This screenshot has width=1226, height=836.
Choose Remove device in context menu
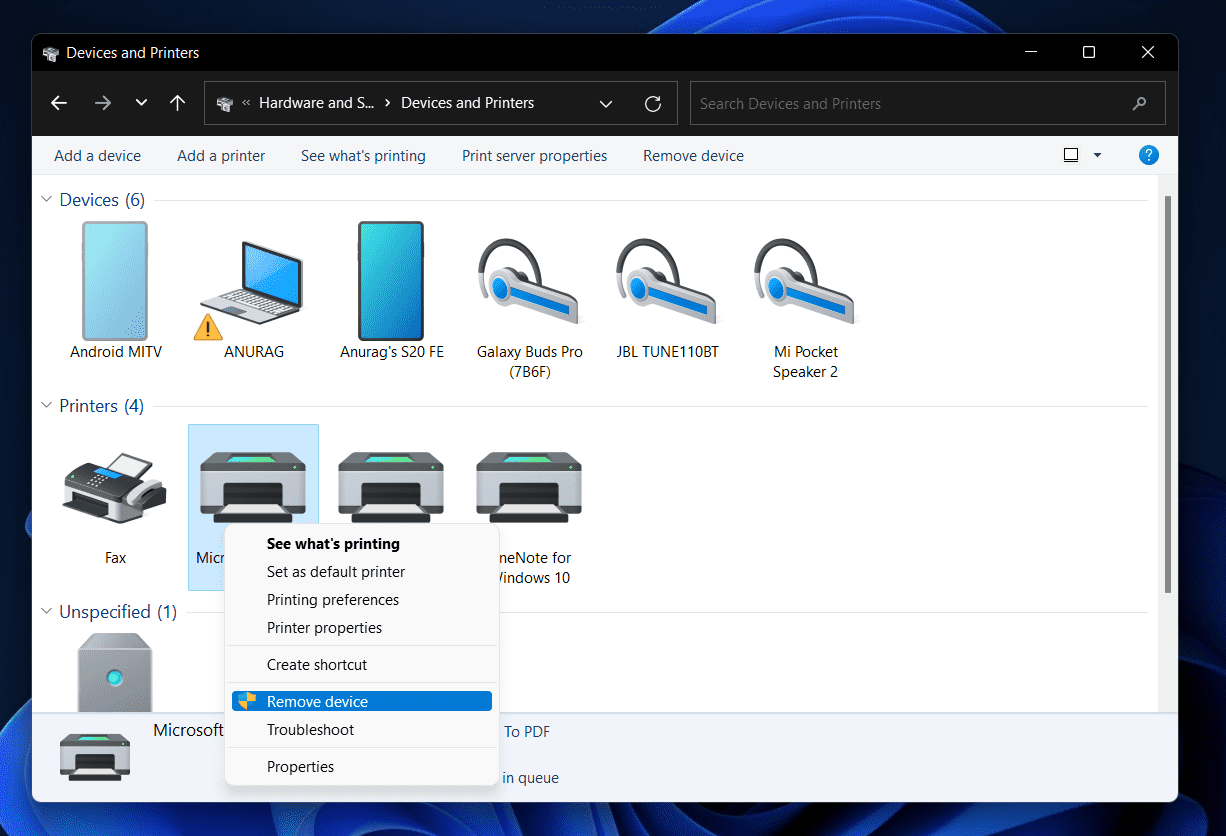coord(362,702)
